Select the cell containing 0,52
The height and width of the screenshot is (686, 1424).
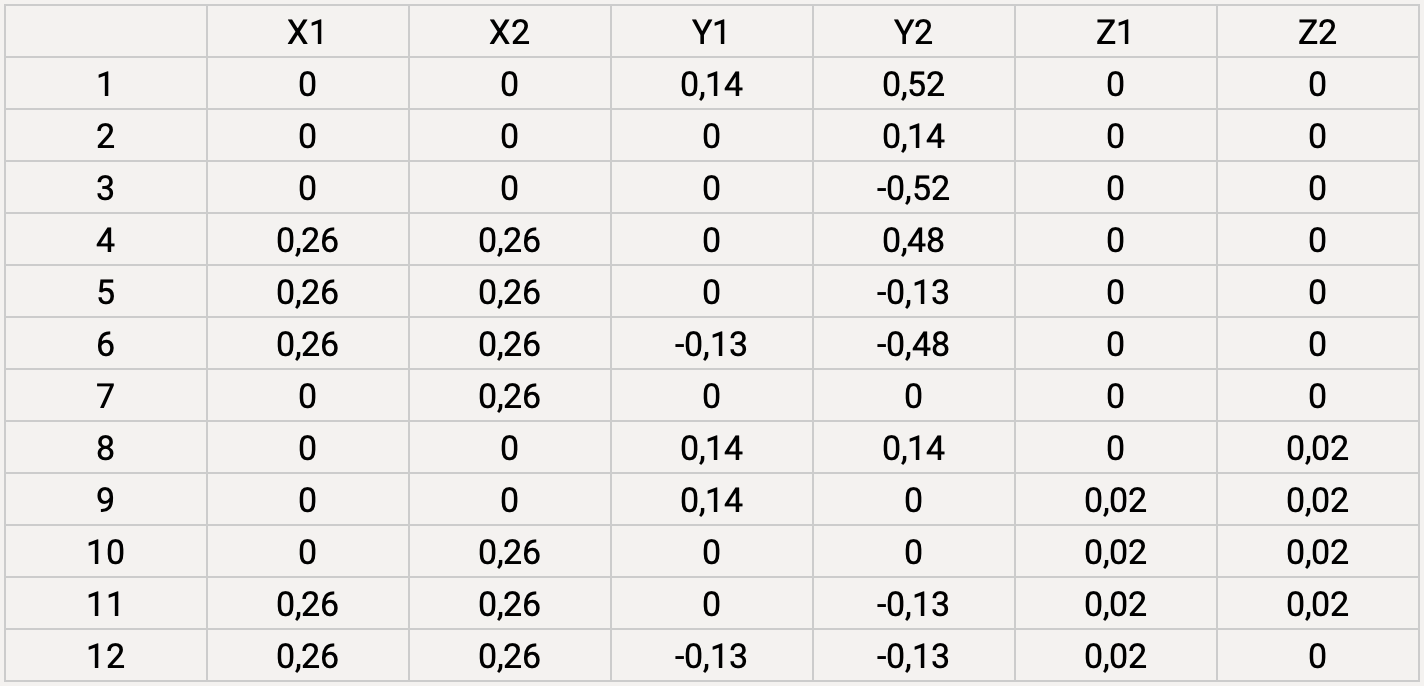point(913,85)
